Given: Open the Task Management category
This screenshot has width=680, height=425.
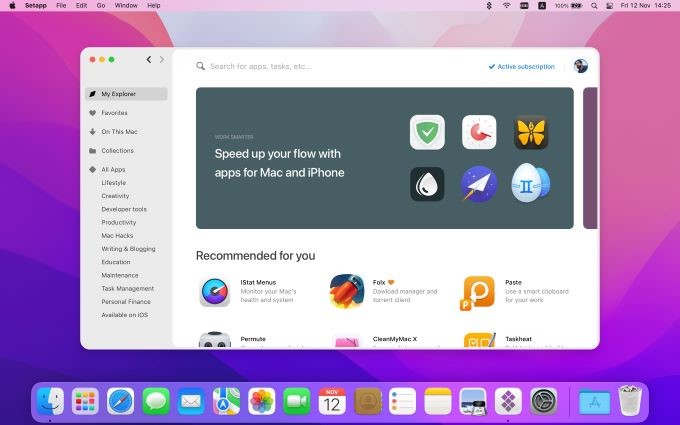Looking at the screenshot, I should pyautogui.click(x=128, y=288).
